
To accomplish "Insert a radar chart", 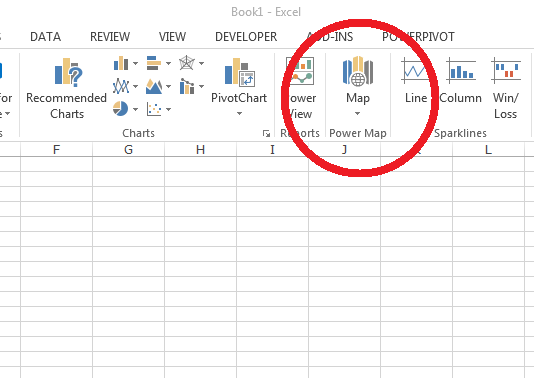I will pos(187,63).
